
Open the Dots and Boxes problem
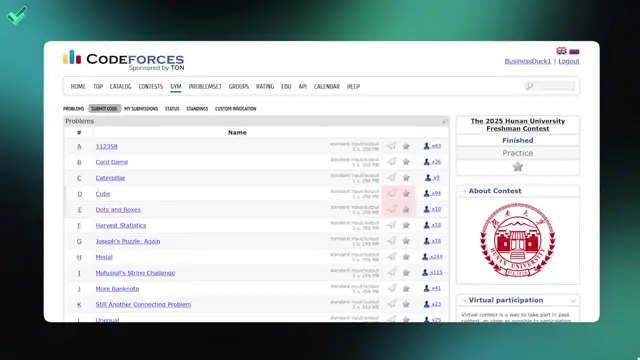coord(118,209)
